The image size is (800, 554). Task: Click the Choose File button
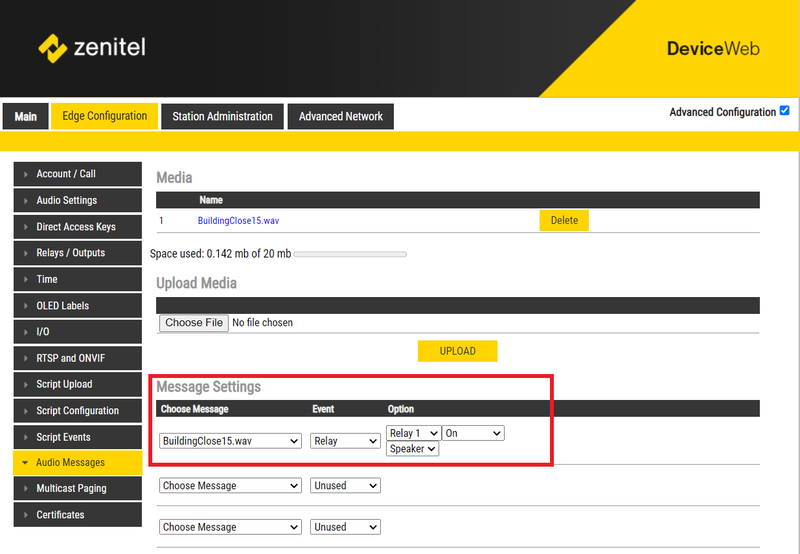pos(194,323)
